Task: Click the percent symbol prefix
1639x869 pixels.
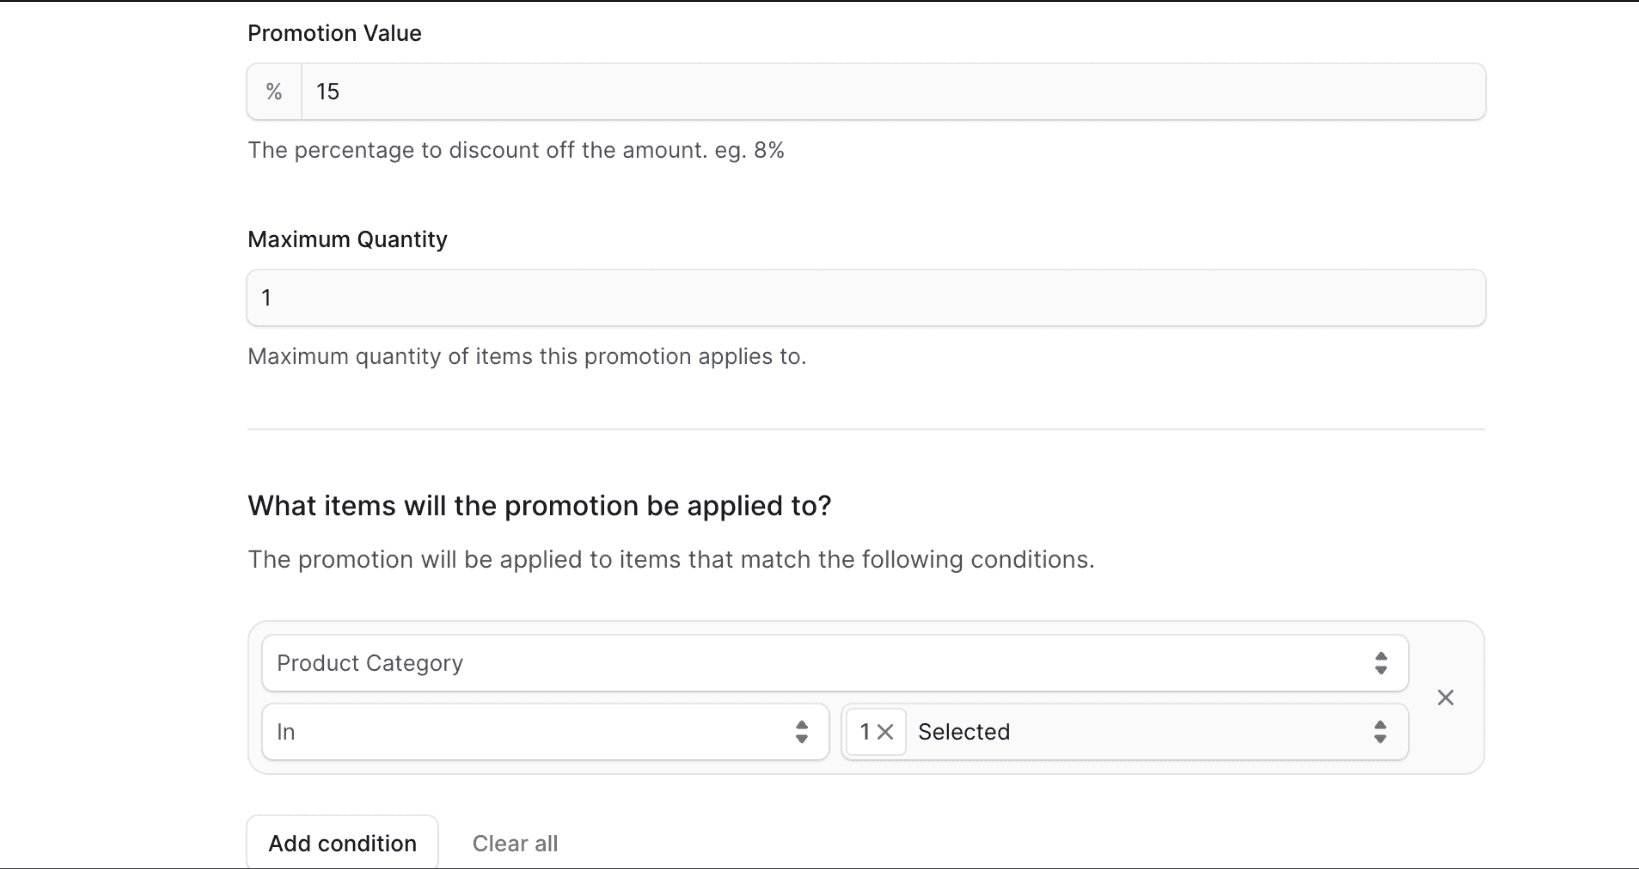Action: 274,92
